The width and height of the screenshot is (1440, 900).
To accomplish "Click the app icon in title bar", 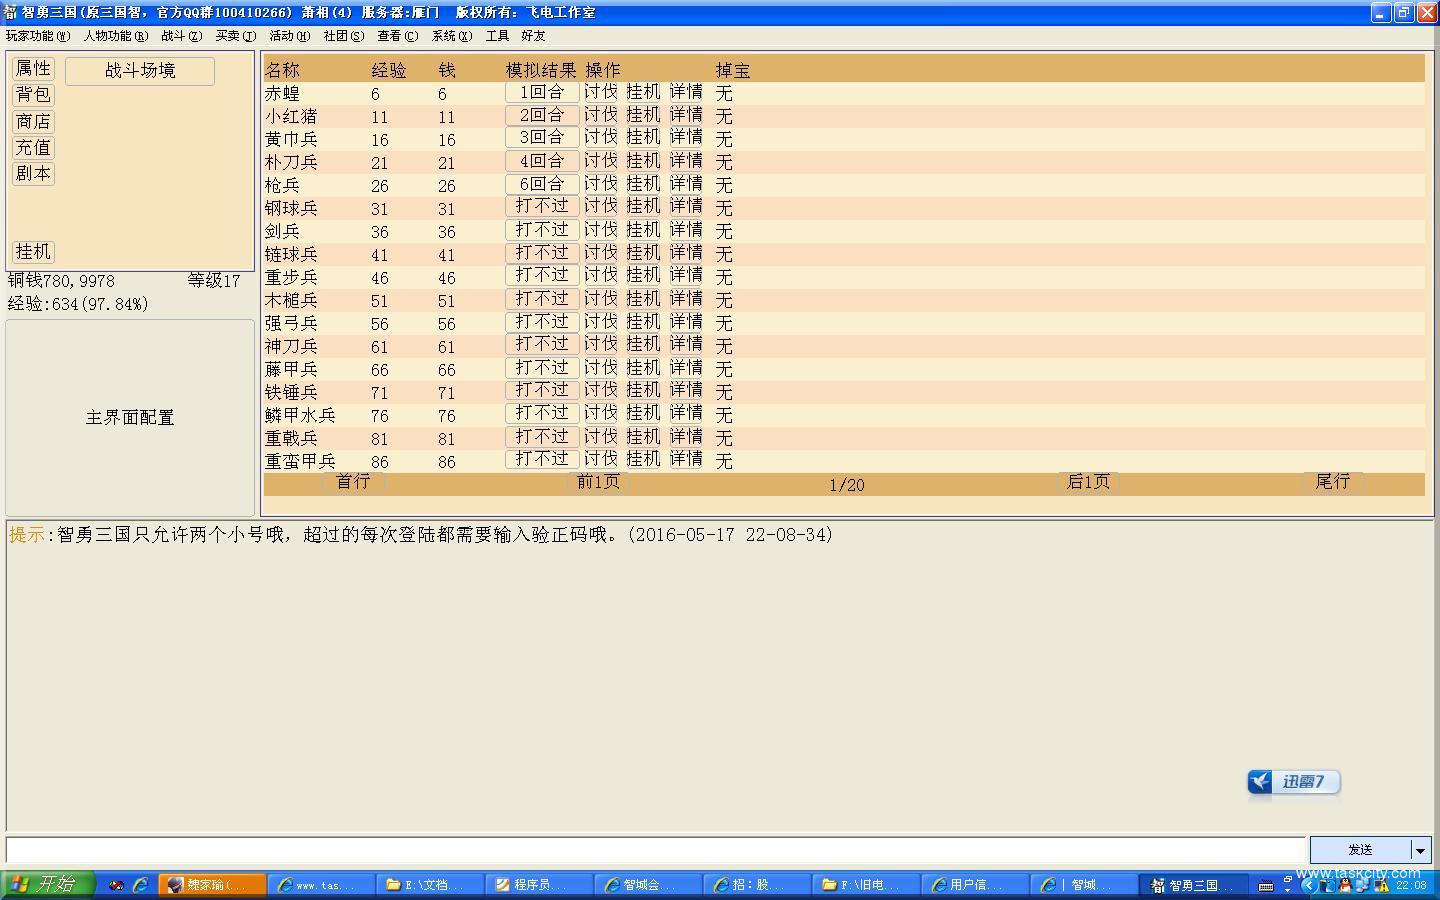I will pyautogui.click(x=10, y=12).
